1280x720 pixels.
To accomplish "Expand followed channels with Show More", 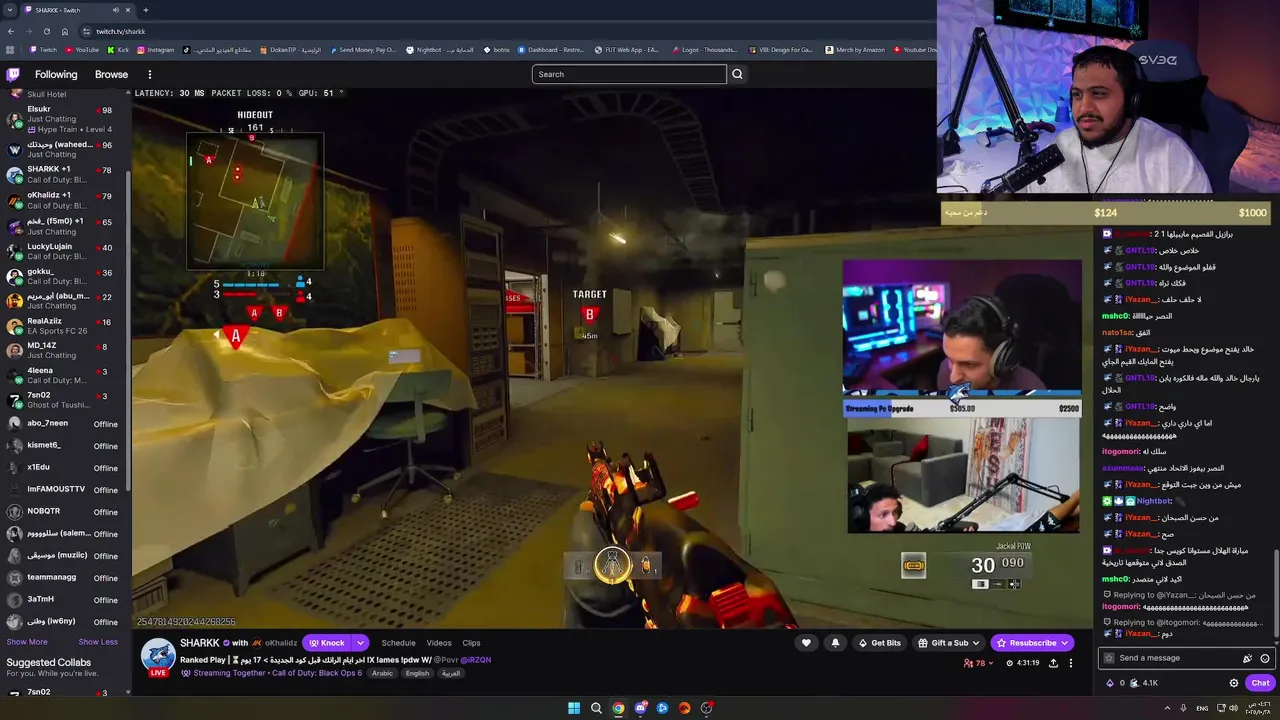I will pyautogui.click(x=27, y=642).
